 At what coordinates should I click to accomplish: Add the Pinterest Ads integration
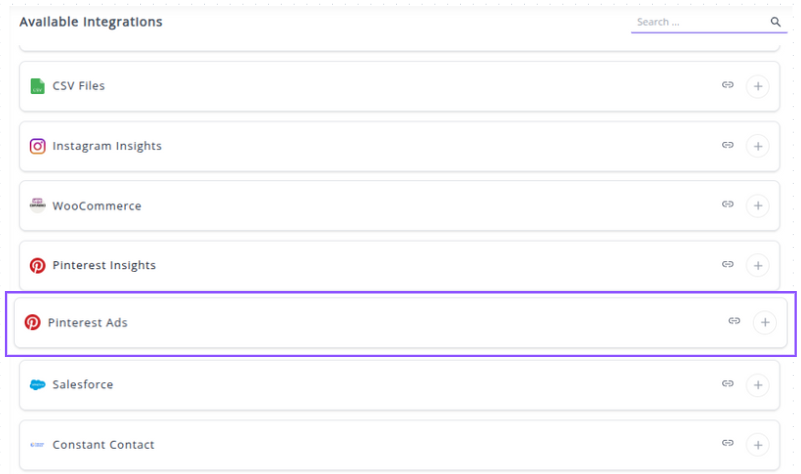[x=765, y=322]
